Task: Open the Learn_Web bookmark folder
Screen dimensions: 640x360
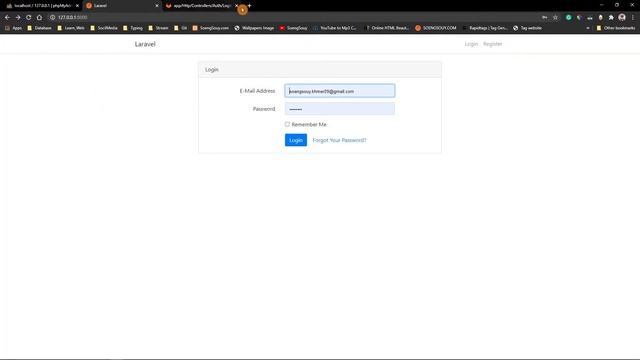Action: (71, 28)
